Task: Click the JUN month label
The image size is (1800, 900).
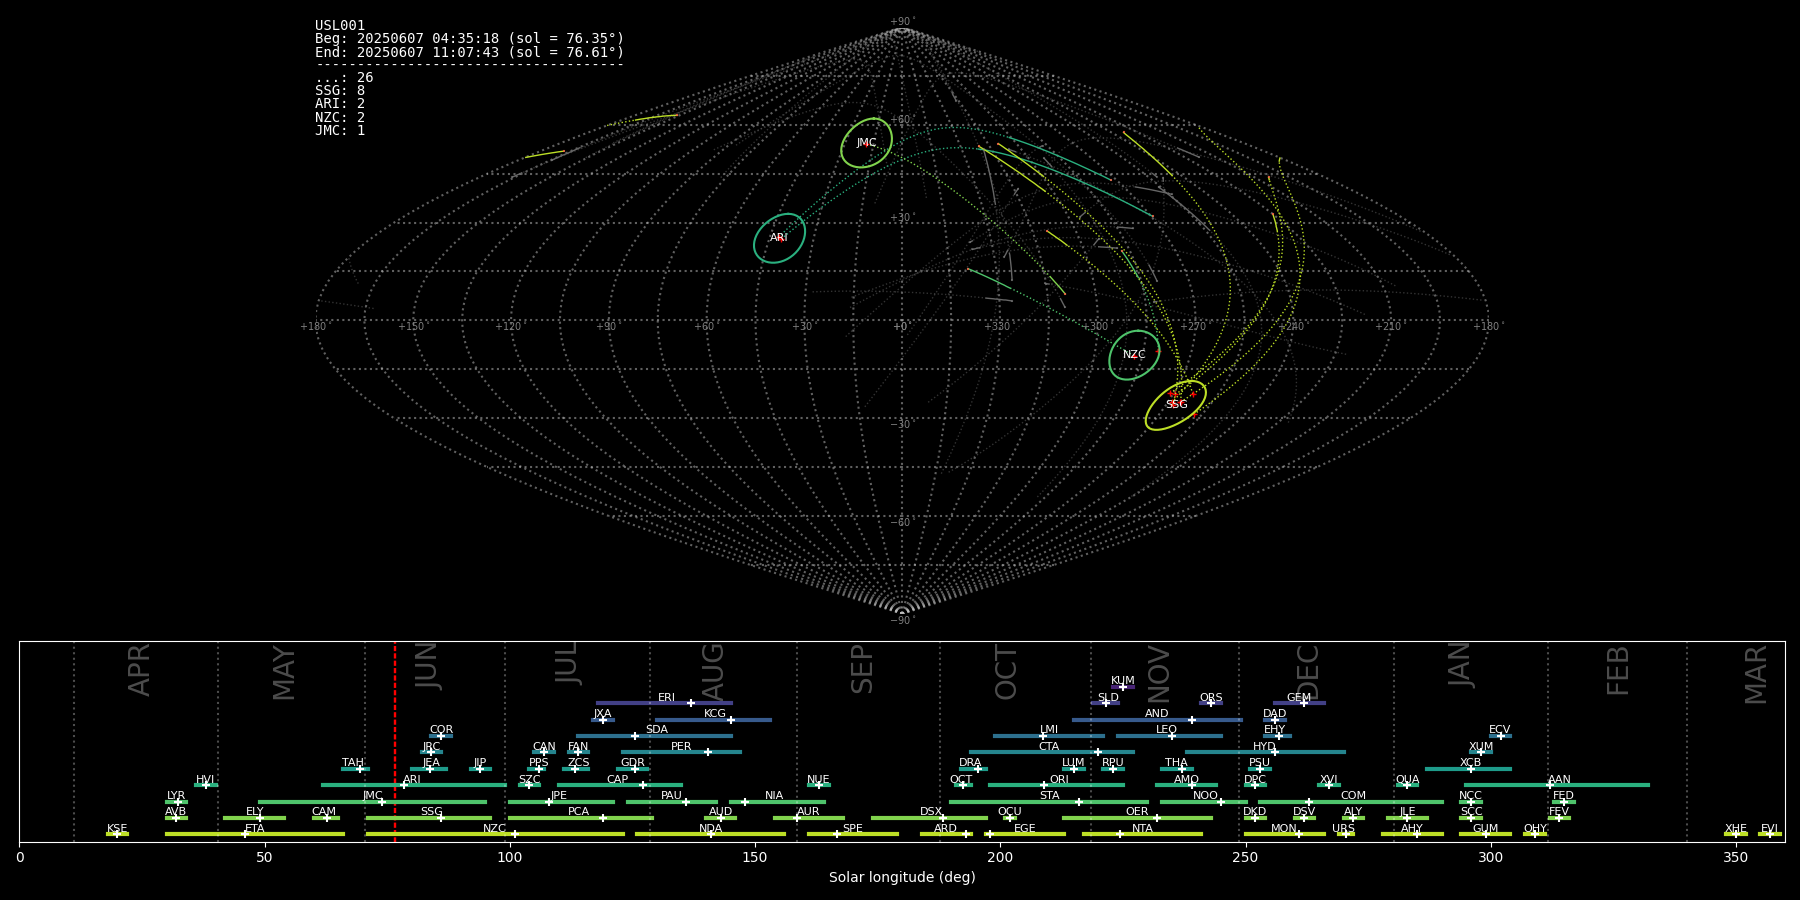Action: pos(428,666)
